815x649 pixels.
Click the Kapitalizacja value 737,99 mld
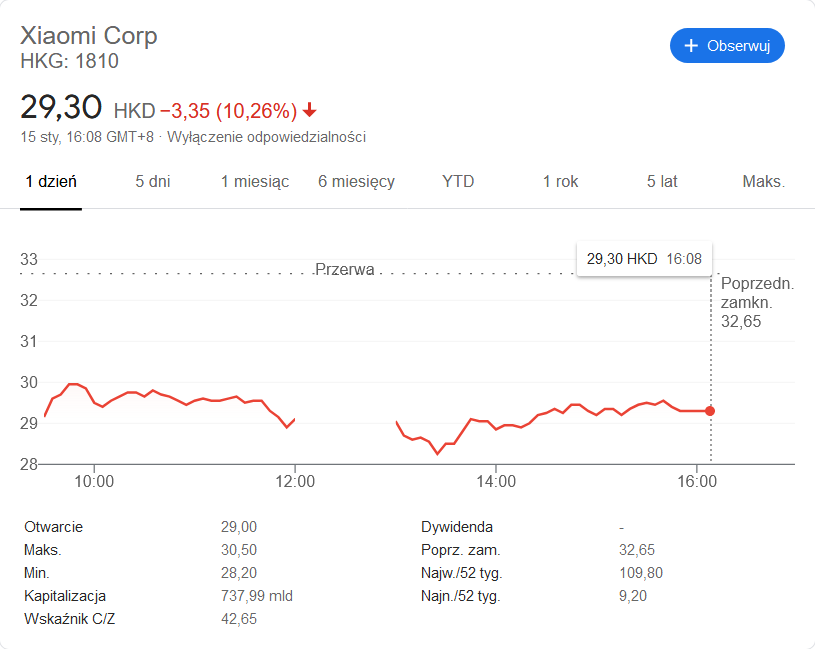(257, 596)
